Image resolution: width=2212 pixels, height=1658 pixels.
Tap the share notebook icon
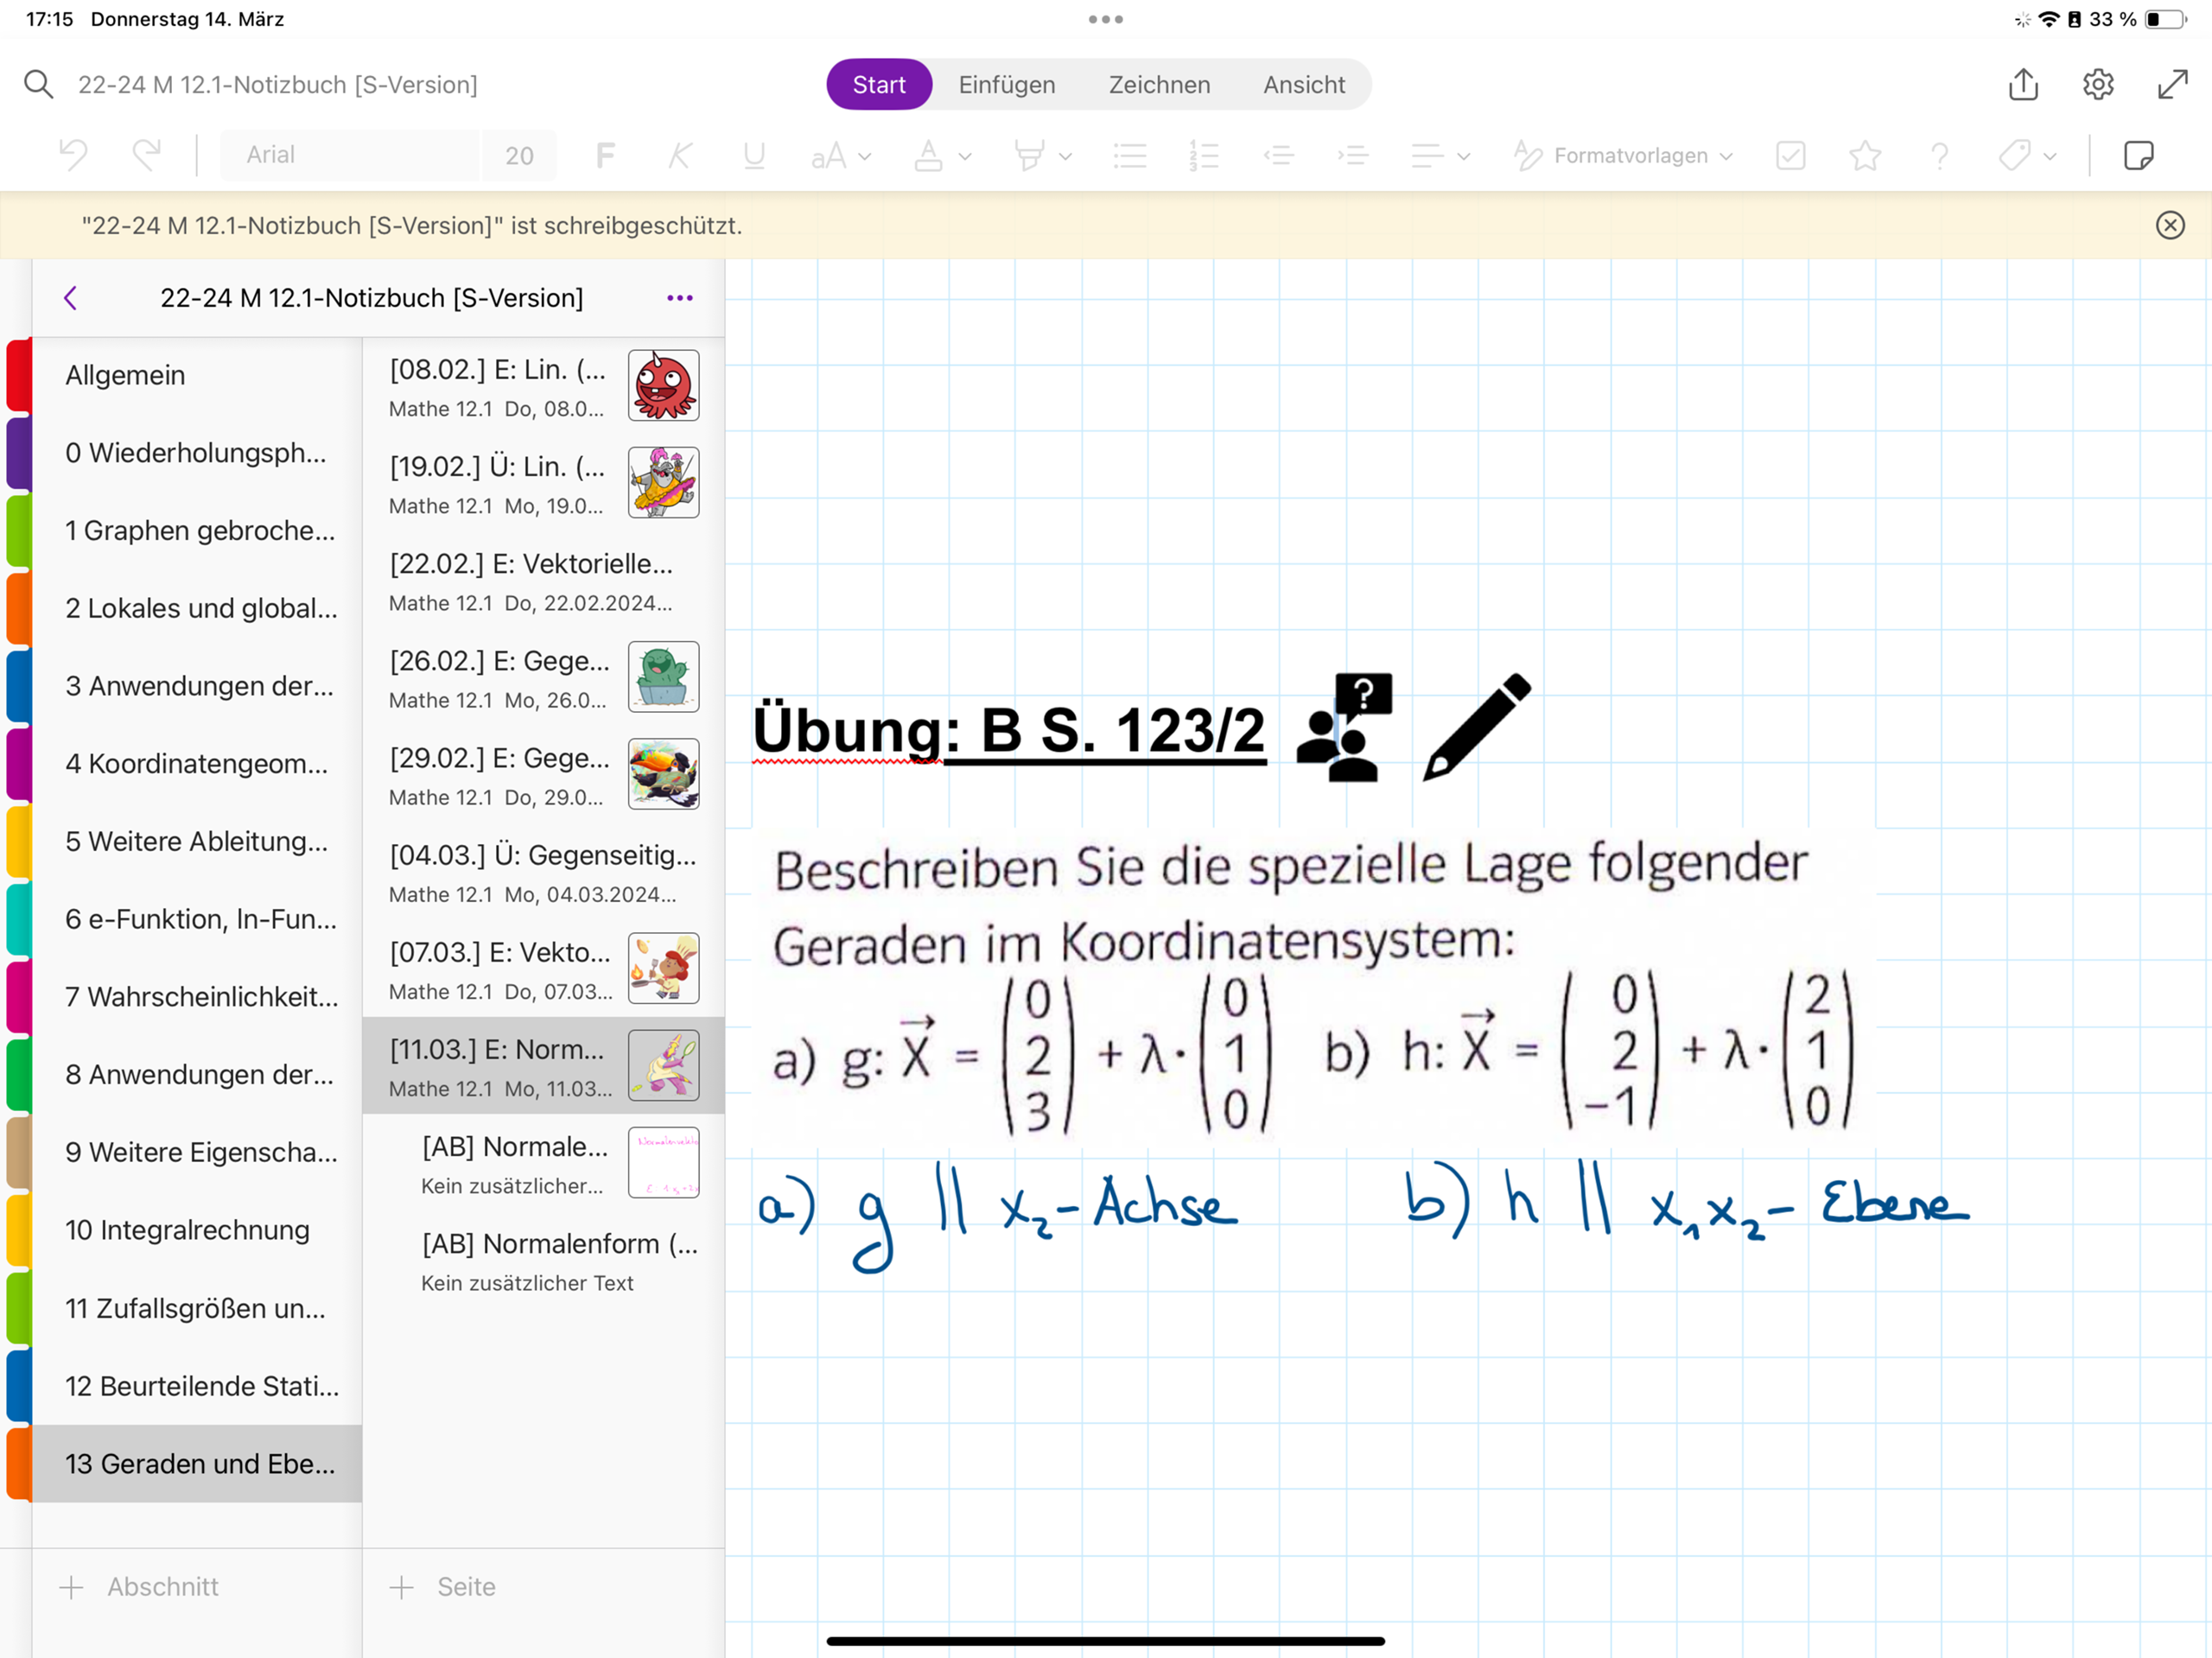tap(2022, 84)
